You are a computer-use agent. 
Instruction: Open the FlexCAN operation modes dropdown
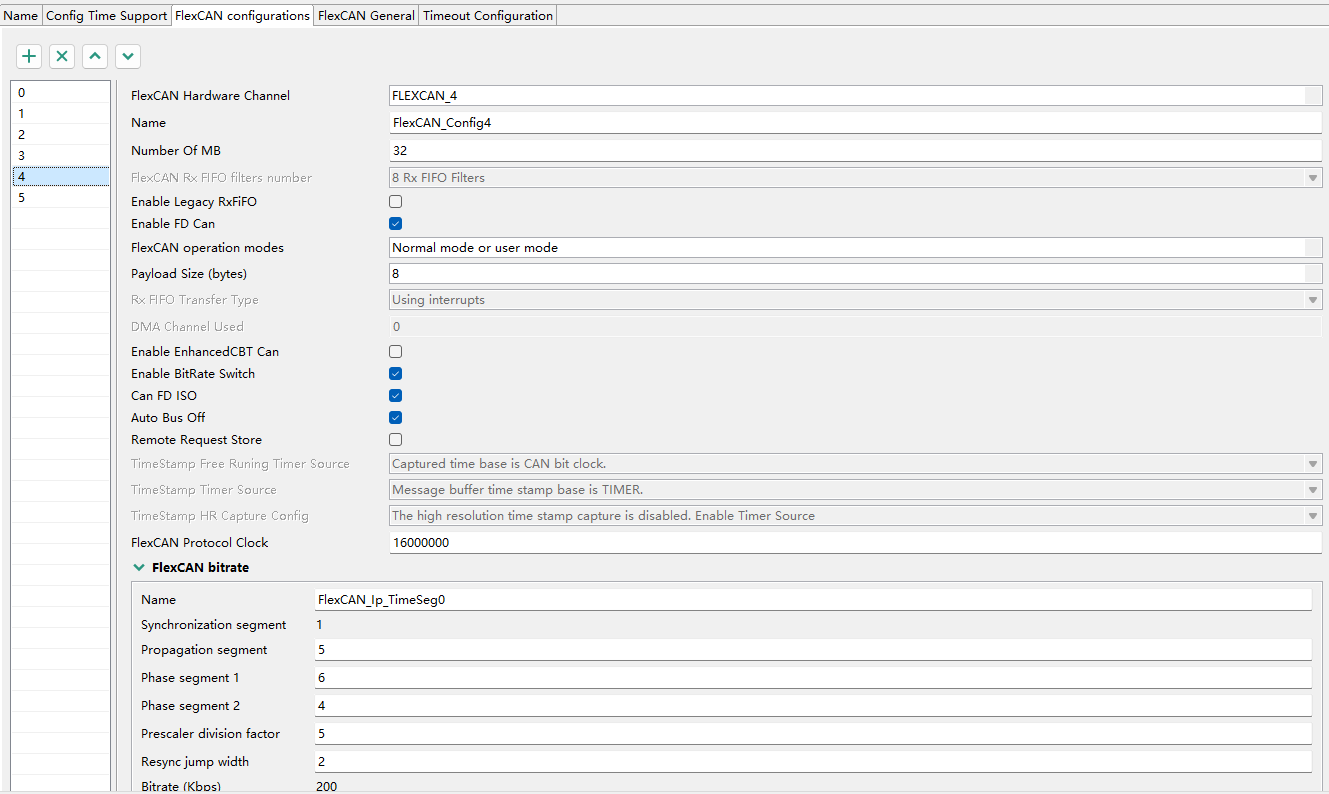click(1313, 247)
